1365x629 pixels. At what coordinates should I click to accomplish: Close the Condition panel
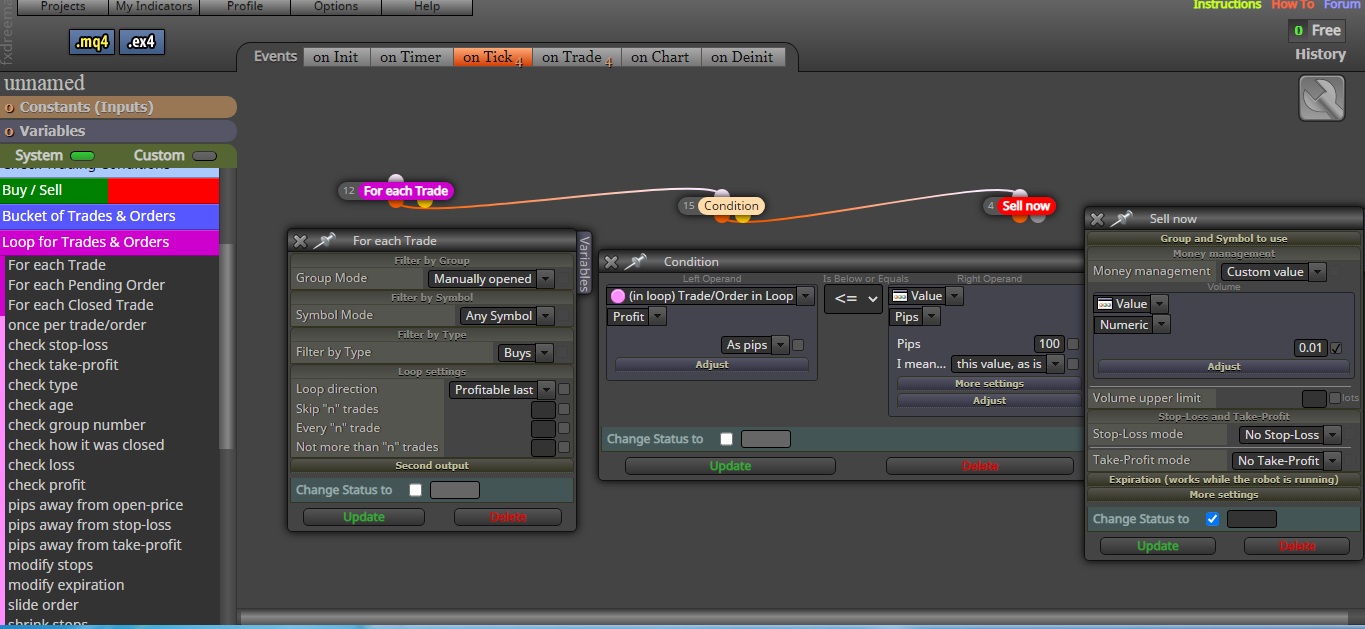click(611, 262)
